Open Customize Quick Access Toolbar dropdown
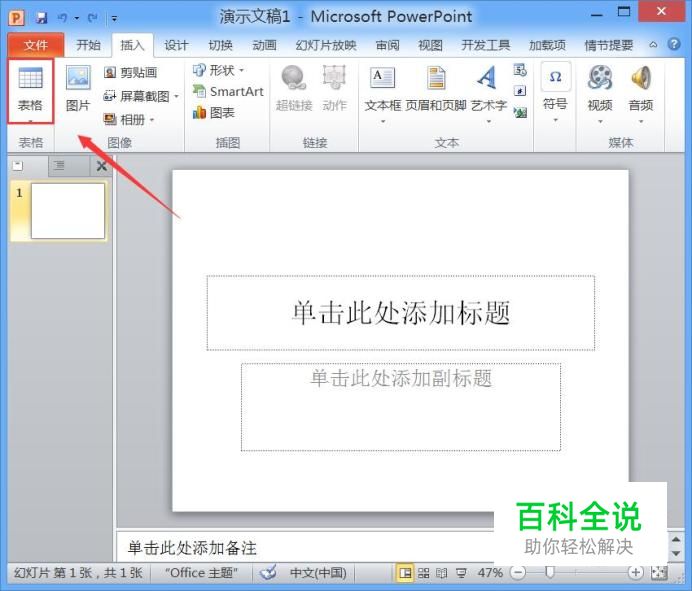 pyautogui.click(x=114, y=18)
